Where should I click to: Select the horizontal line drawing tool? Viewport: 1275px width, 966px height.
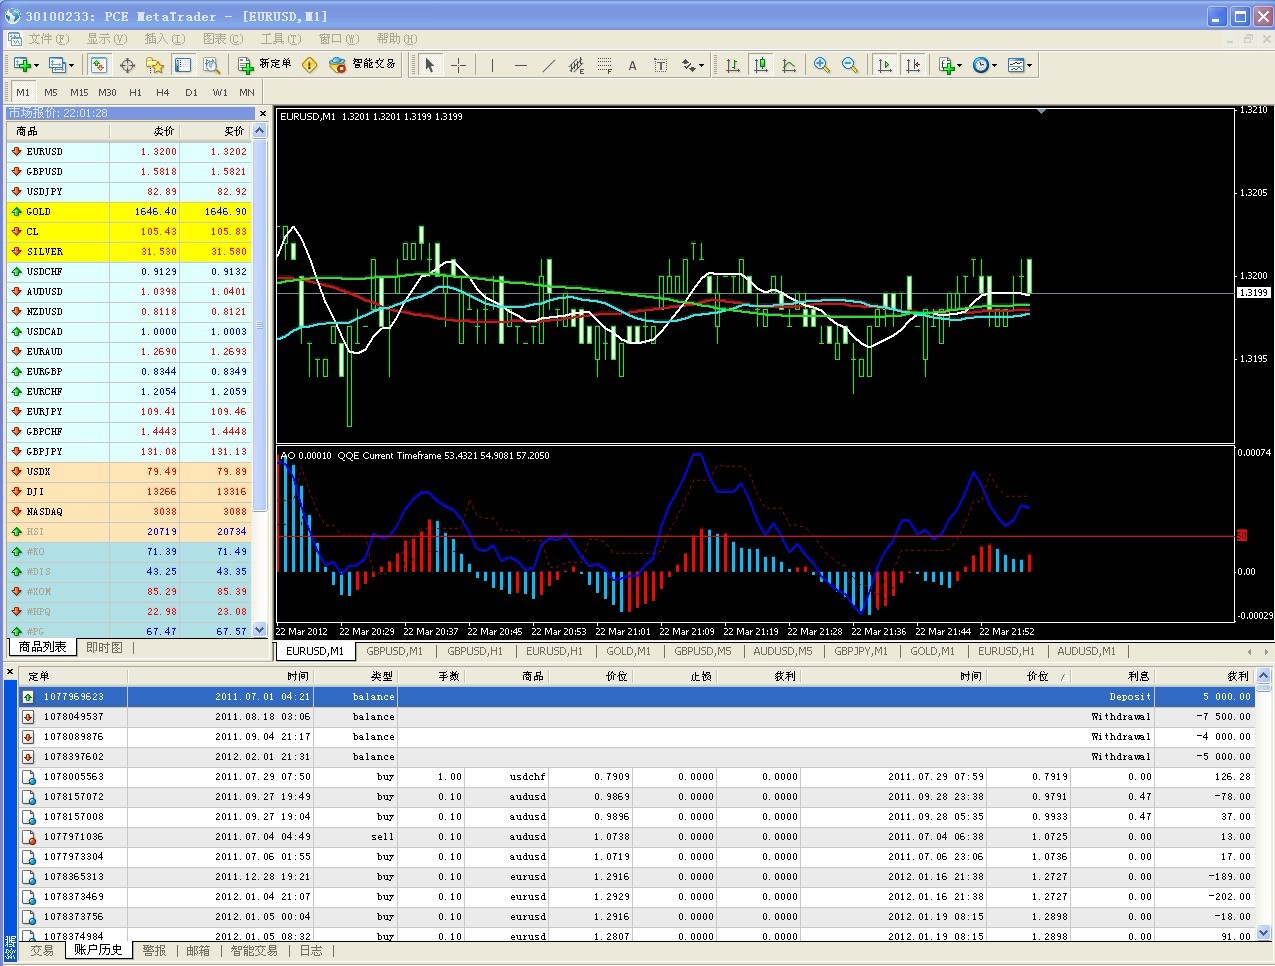click(x=520, y=65)
